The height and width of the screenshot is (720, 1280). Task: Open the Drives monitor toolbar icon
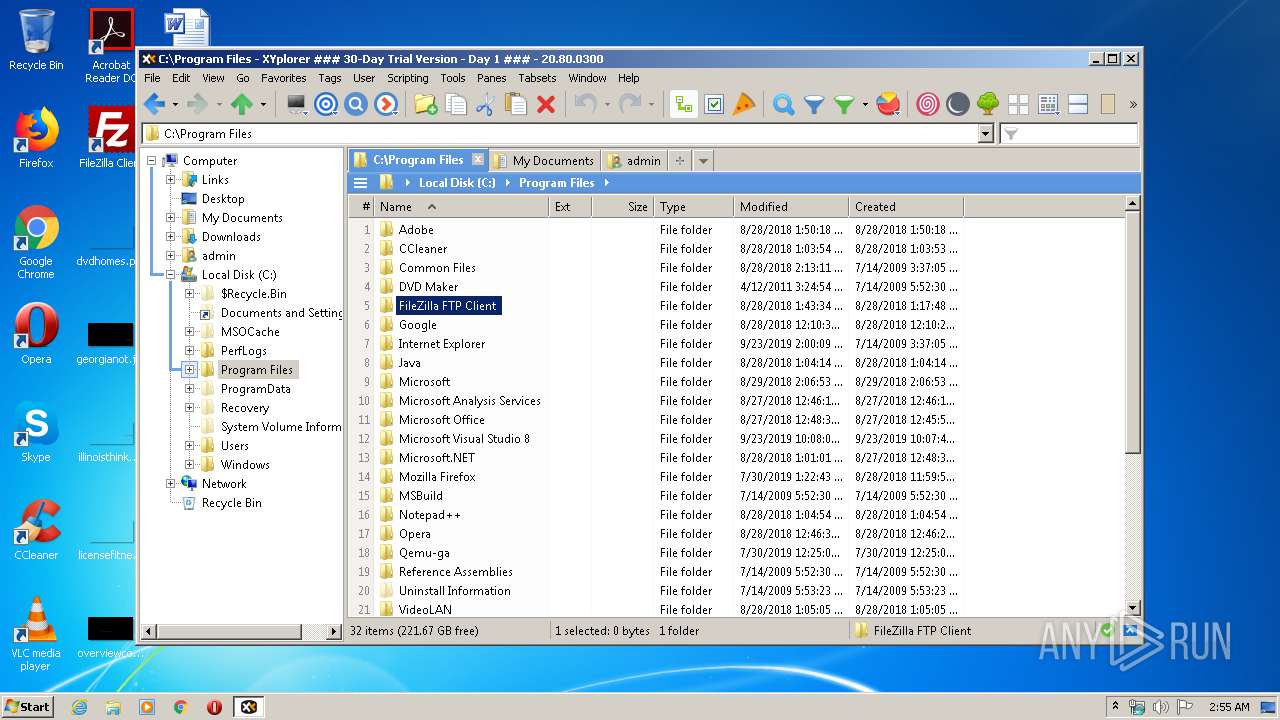[296, 104]
